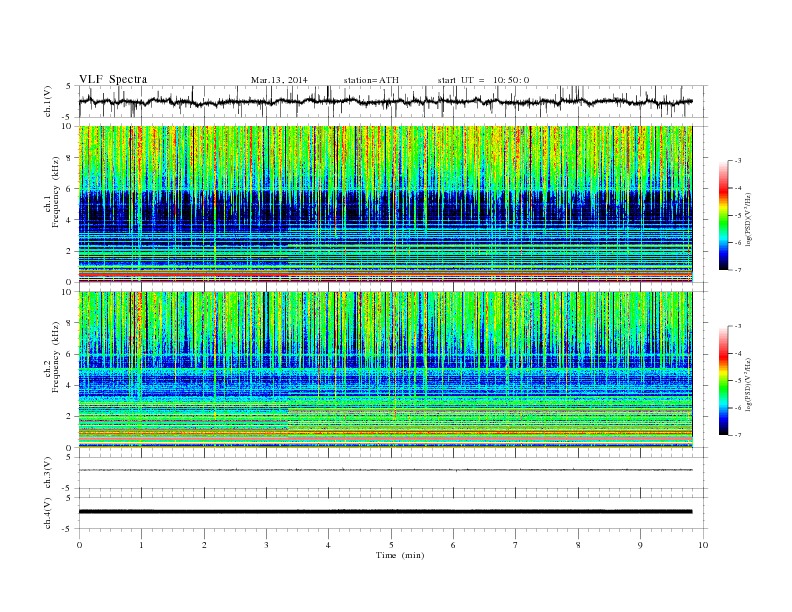This screenshot has width=792, height=612.
Task: Click time axis tick label "1"
Action: (x=142, y=545)
